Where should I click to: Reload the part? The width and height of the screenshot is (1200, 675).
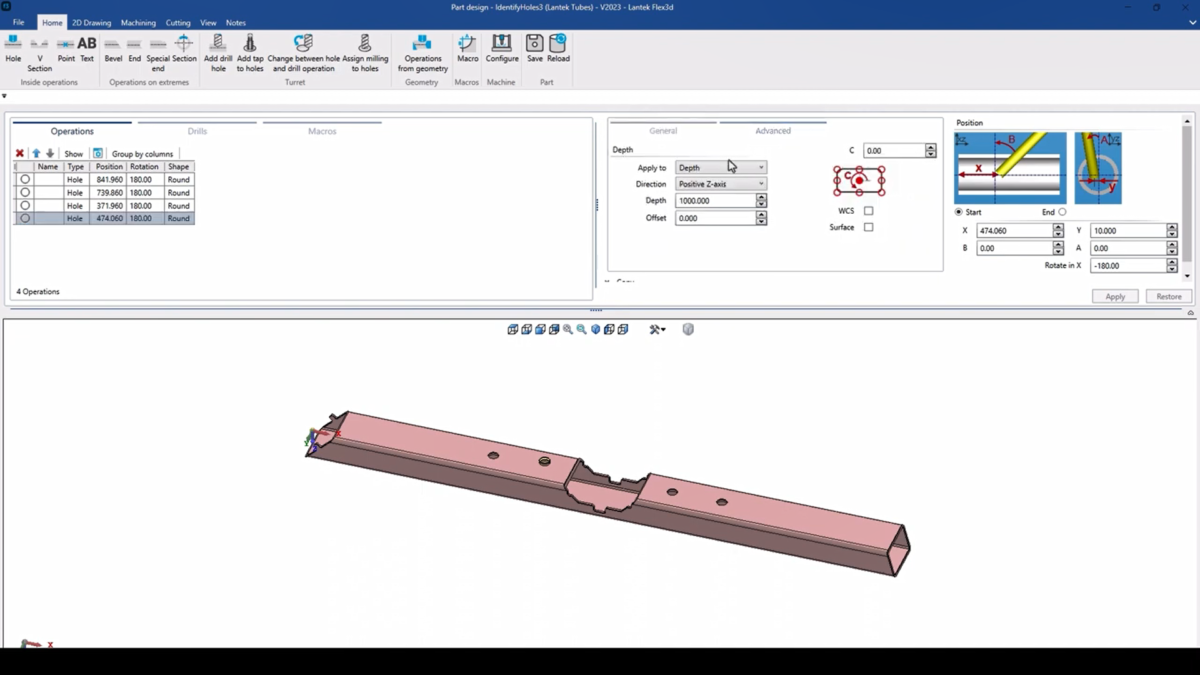[558, 50]
